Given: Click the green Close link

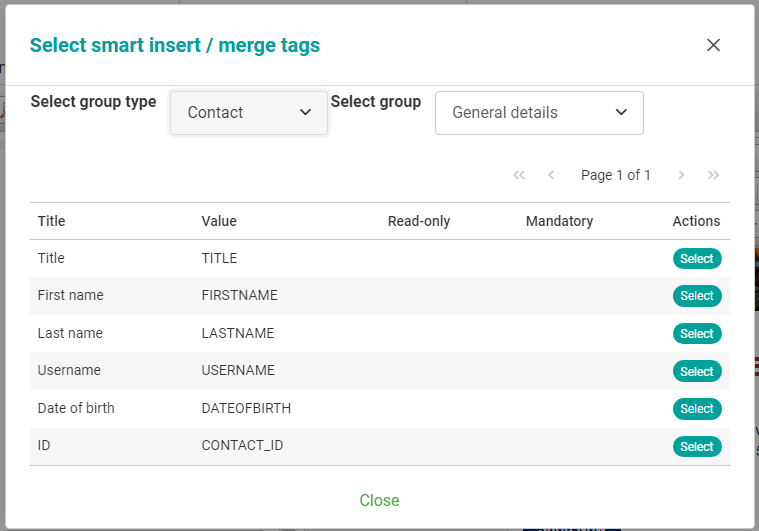Looking at the screenshot, I should tap(379, 500).
